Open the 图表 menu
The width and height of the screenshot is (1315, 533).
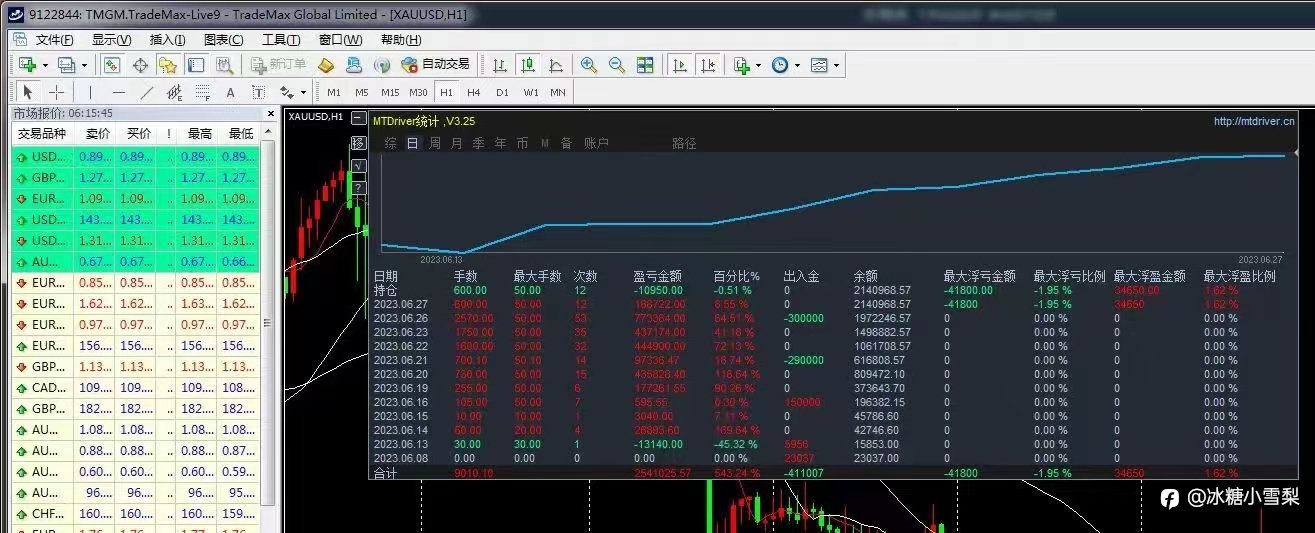pyautogui.click(x=223, y=40)
